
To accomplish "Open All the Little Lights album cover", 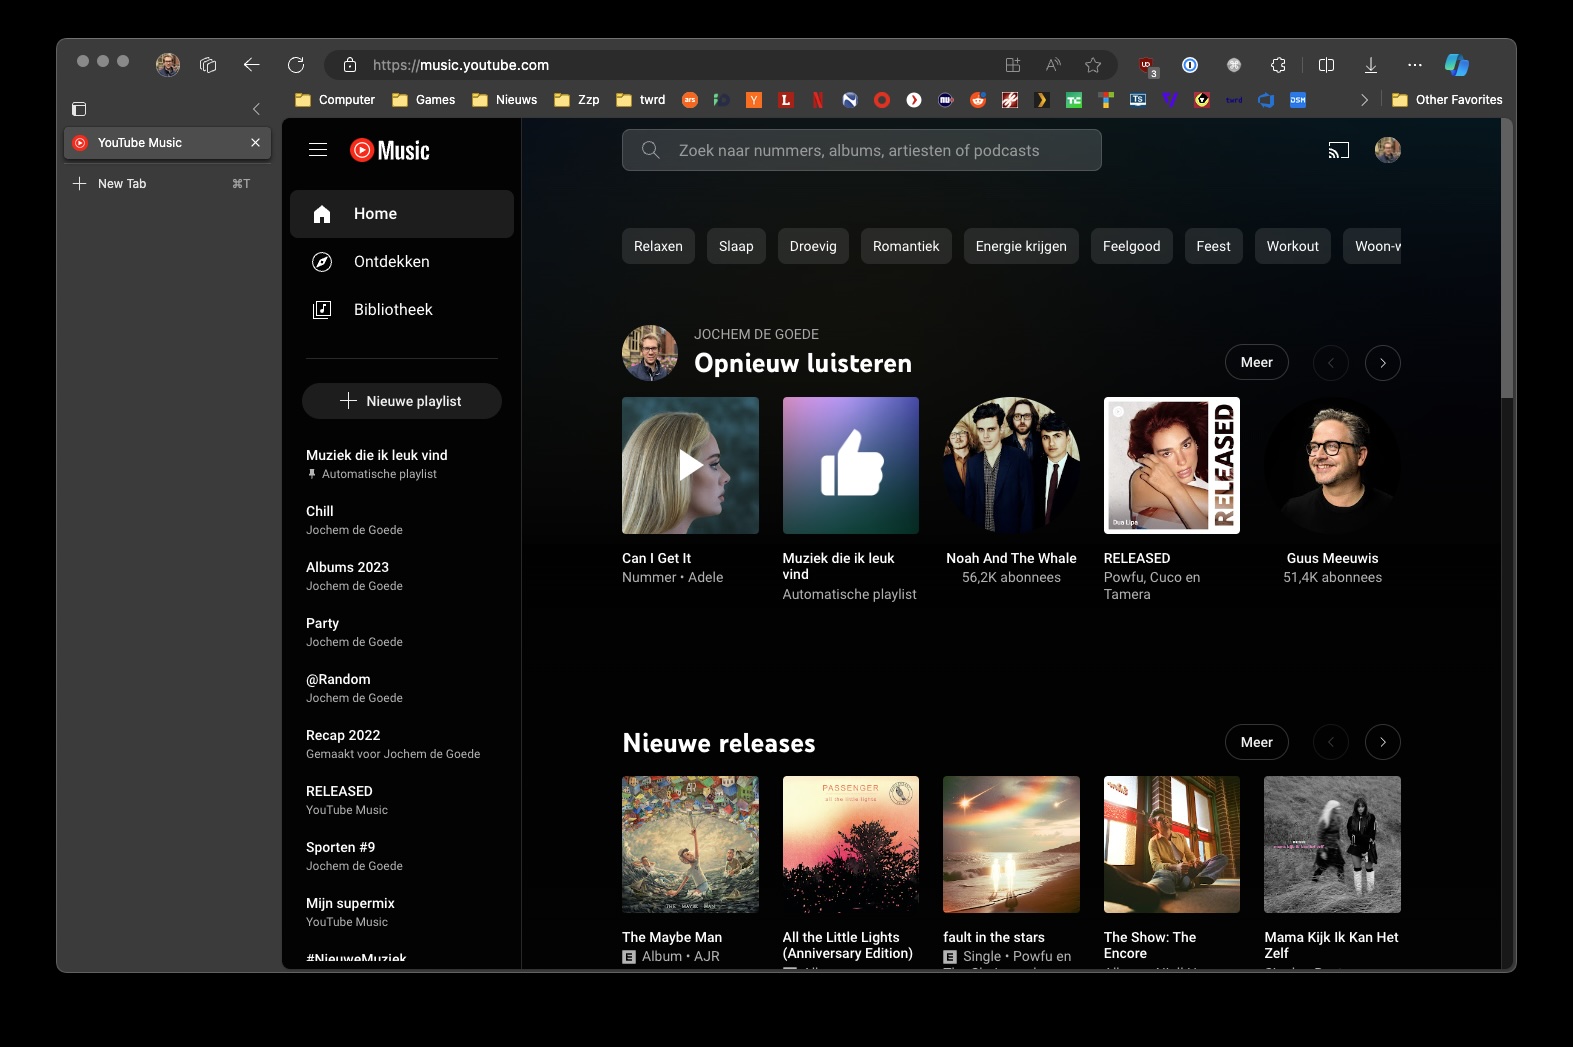I will coord(851,844).
